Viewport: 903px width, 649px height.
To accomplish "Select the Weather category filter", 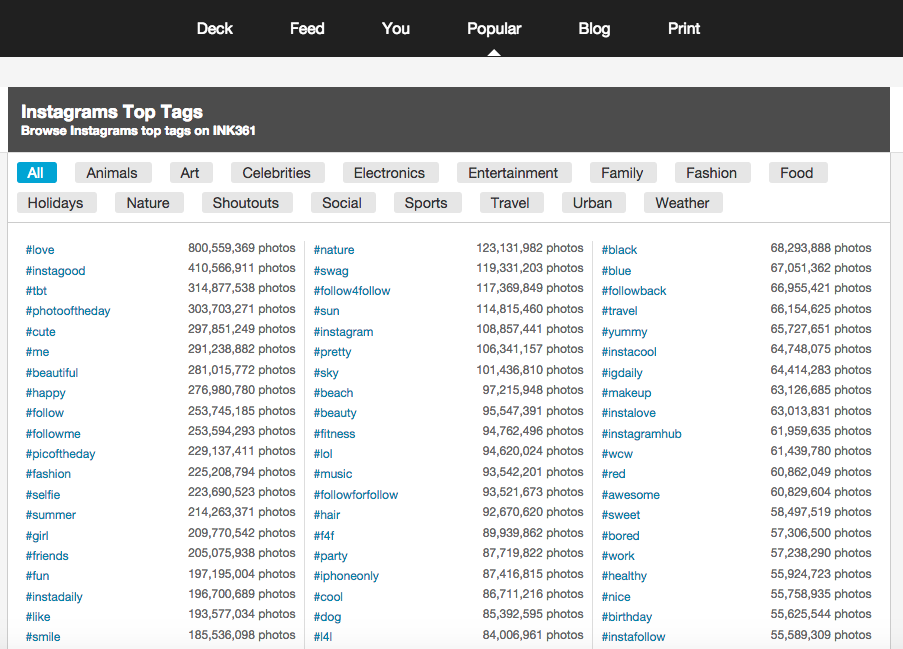I will (682, 203).
